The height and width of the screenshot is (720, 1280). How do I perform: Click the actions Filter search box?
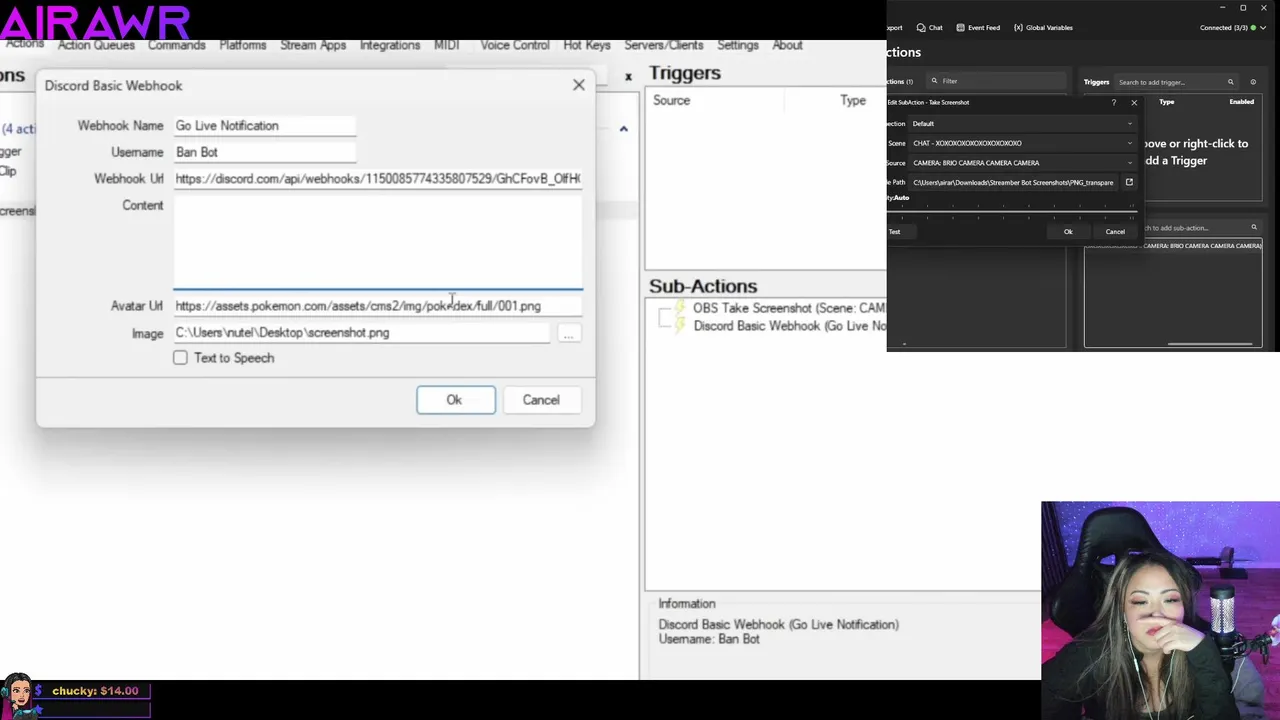click(997, 81)
